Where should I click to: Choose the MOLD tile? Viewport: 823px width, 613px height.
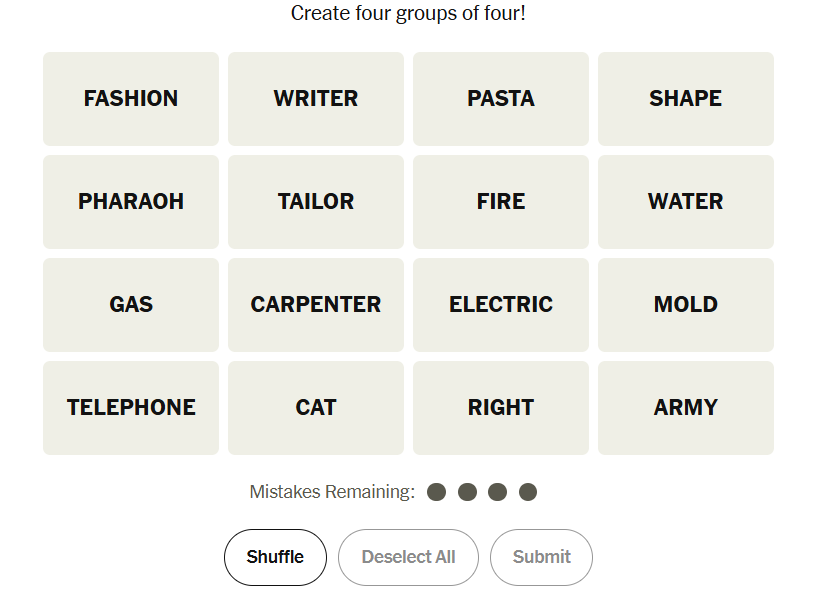(686, 305)
